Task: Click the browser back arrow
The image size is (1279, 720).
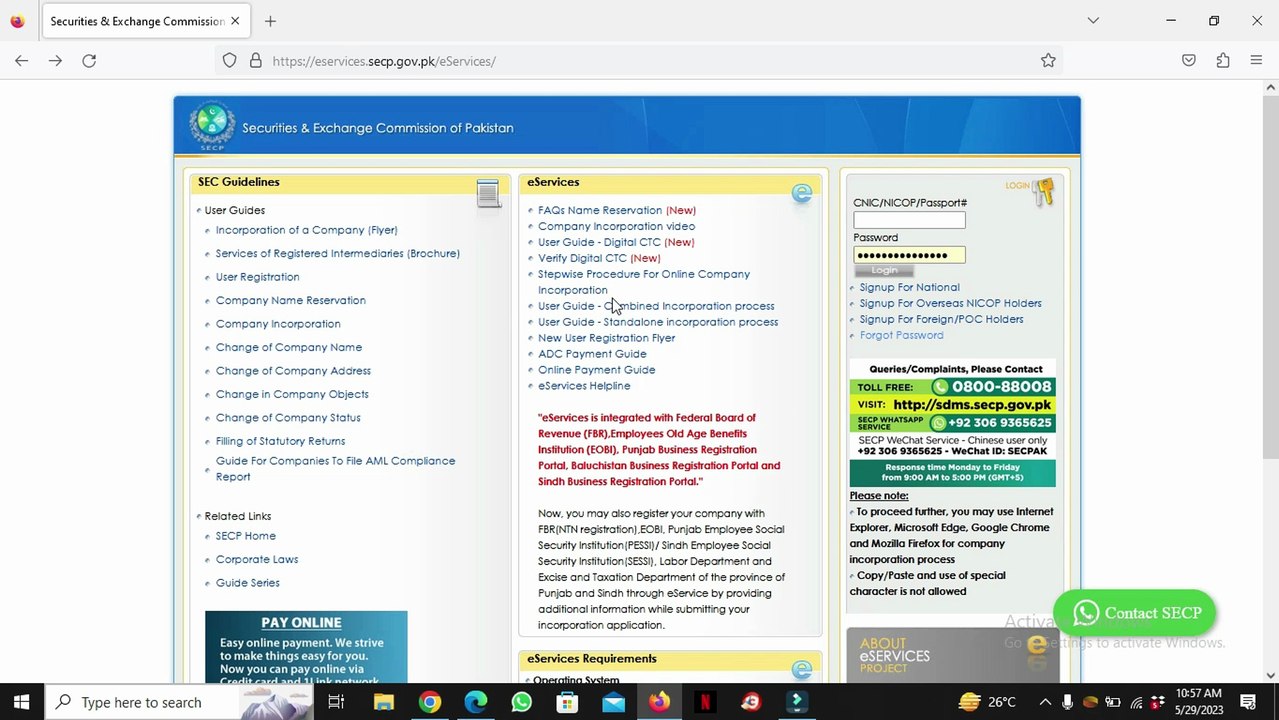Action: (x=21, y=61)
